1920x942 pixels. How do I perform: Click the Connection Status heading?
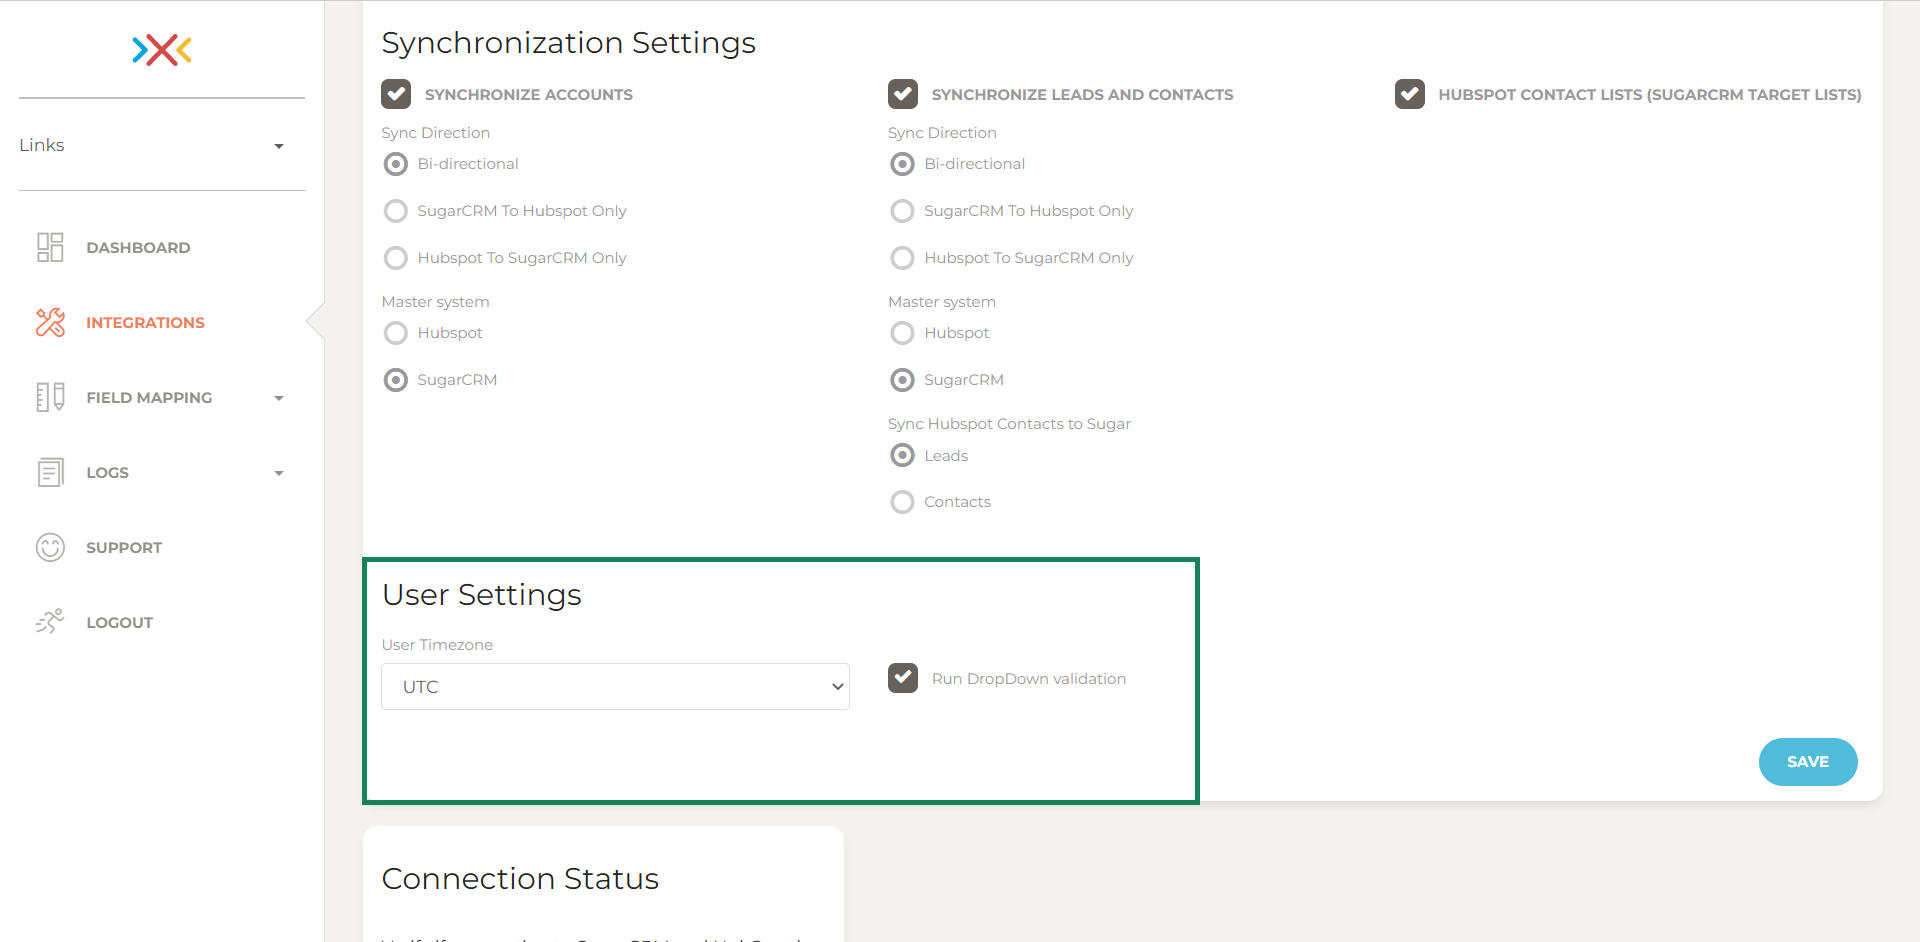point(520,878)
